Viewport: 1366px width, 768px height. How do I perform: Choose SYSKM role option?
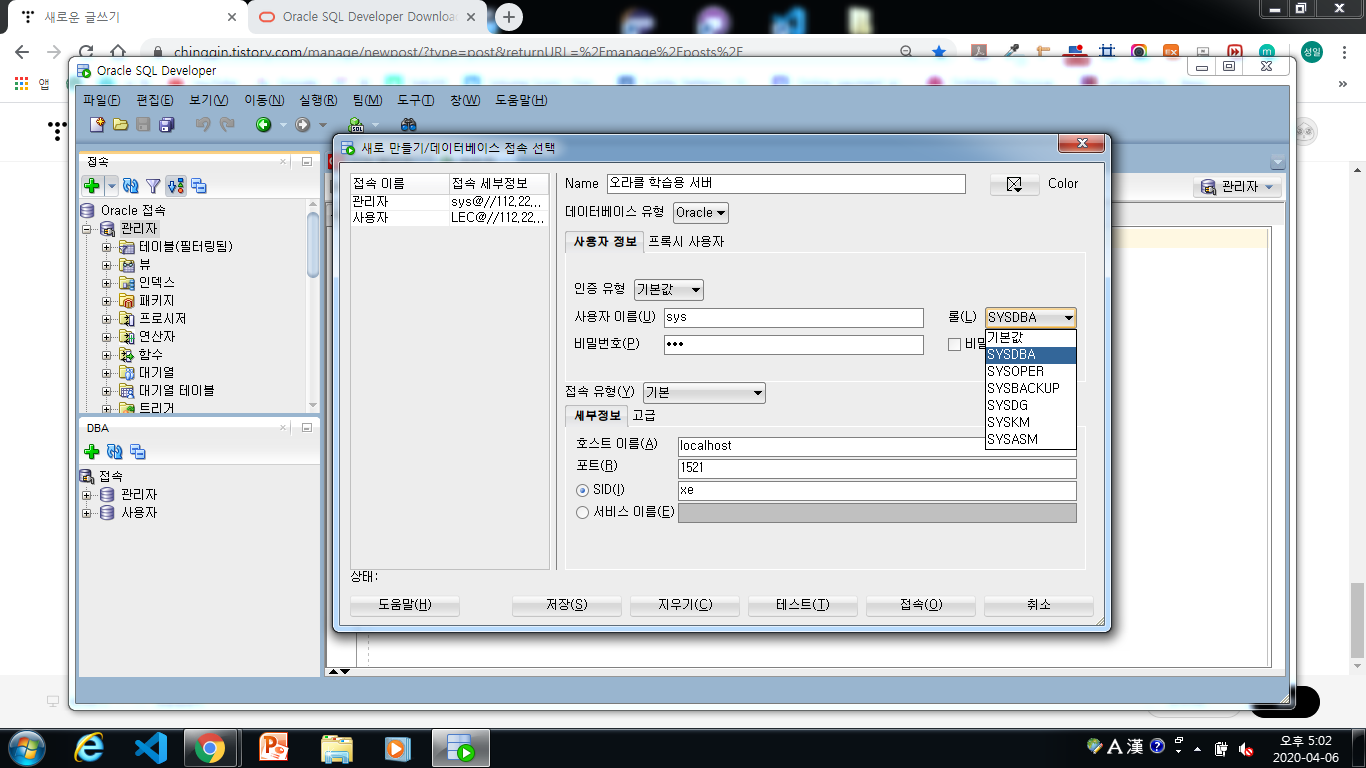click(1031, 422)
